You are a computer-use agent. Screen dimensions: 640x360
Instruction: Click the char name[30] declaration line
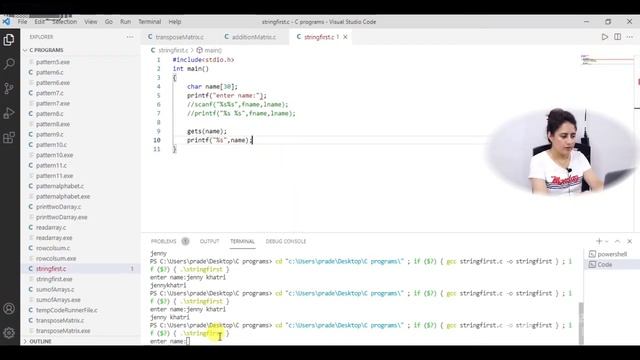tap(212, 87)
